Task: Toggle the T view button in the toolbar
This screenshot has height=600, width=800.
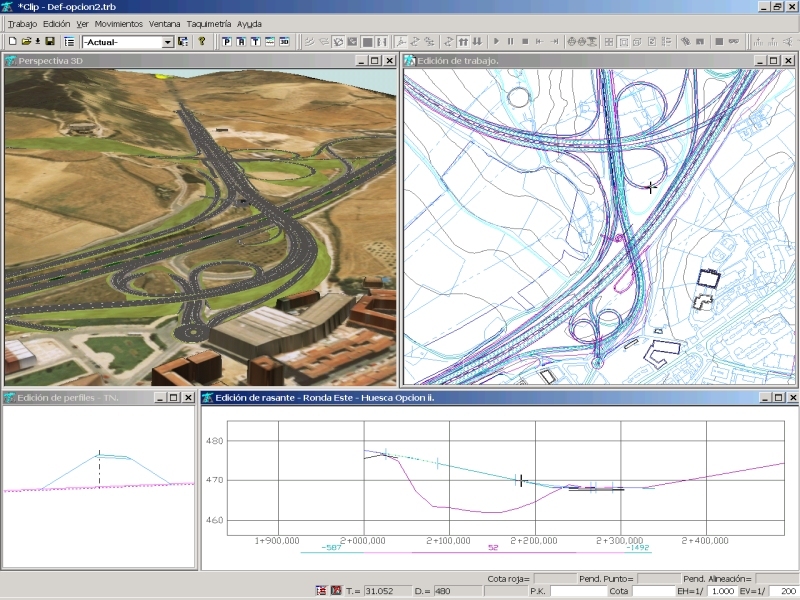Action: 254,41
